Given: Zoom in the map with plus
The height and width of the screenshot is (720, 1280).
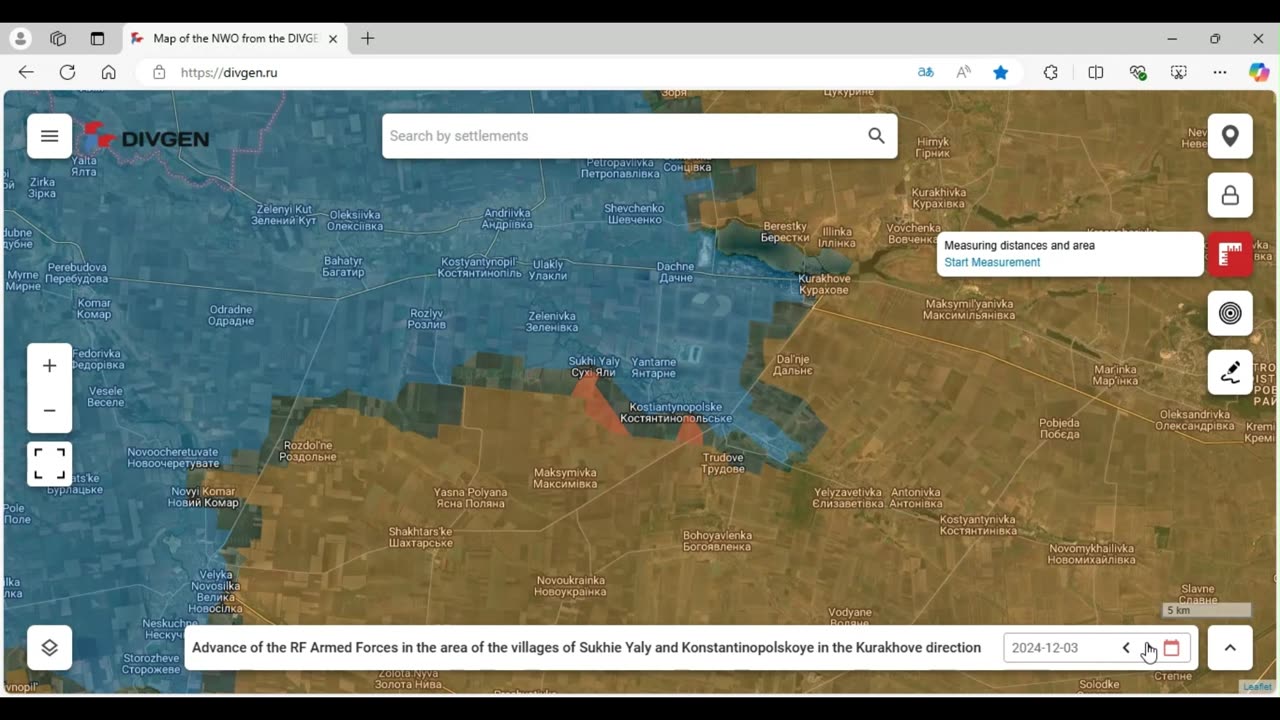Looking at the screenshot, I should point(49,366).
